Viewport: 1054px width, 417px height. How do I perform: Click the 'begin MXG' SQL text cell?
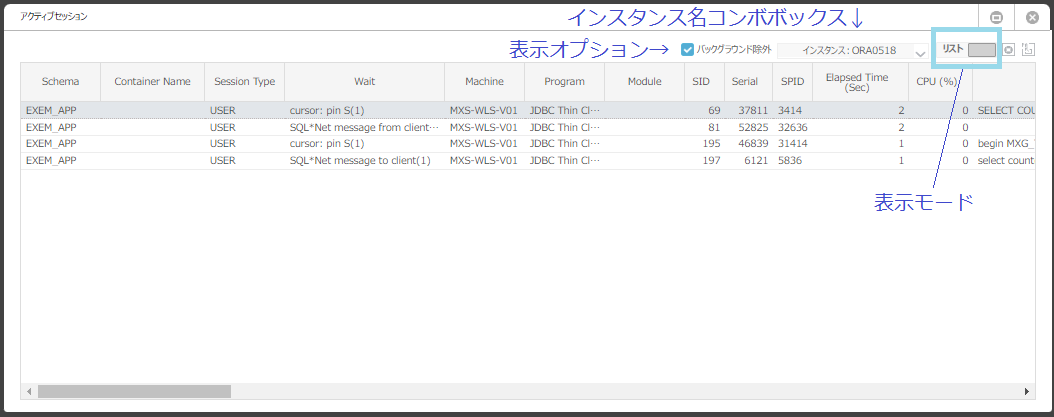[x=1004, y=144]
